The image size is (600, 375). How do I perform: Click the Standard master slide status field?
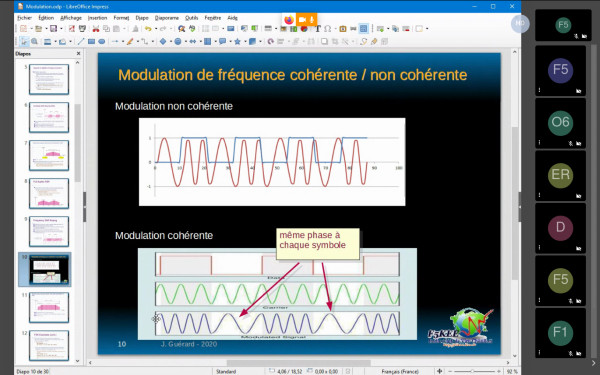(226, 371)
